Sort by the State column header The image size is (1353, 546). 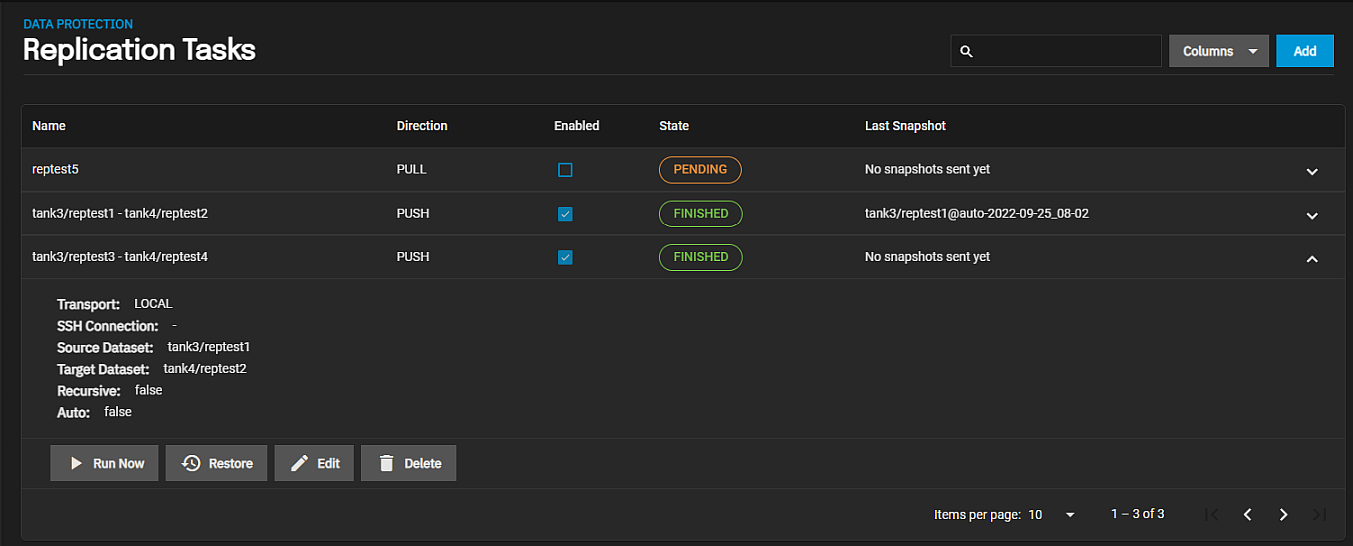click(x=674, y=126)
